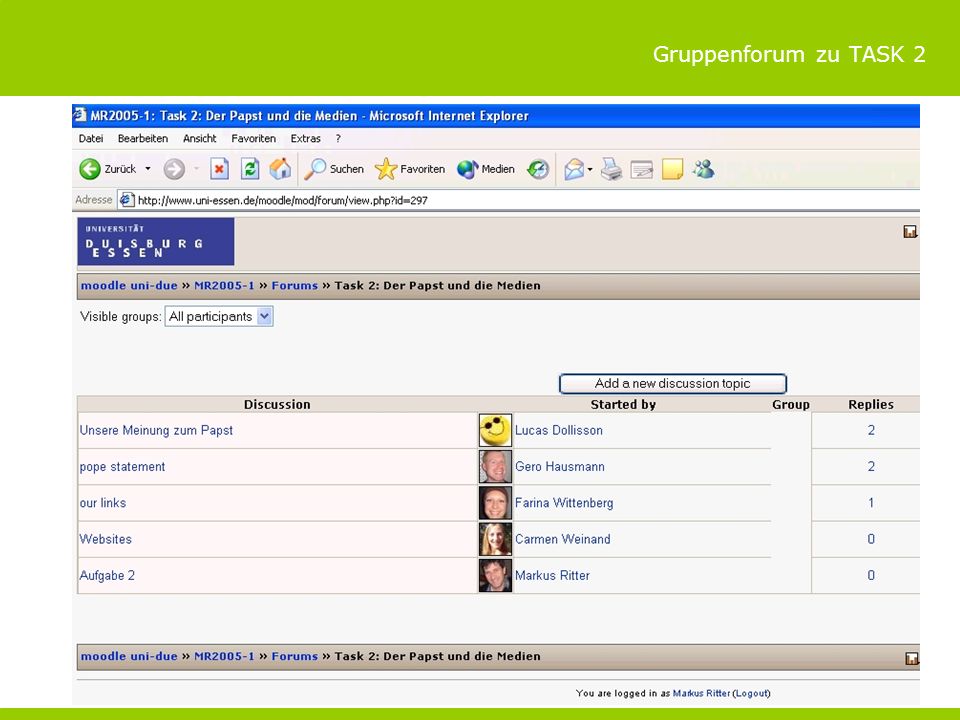The width and height of the screenshot is (960, 720).
Task: Click the Home house icon
Action: click(280, 169)
